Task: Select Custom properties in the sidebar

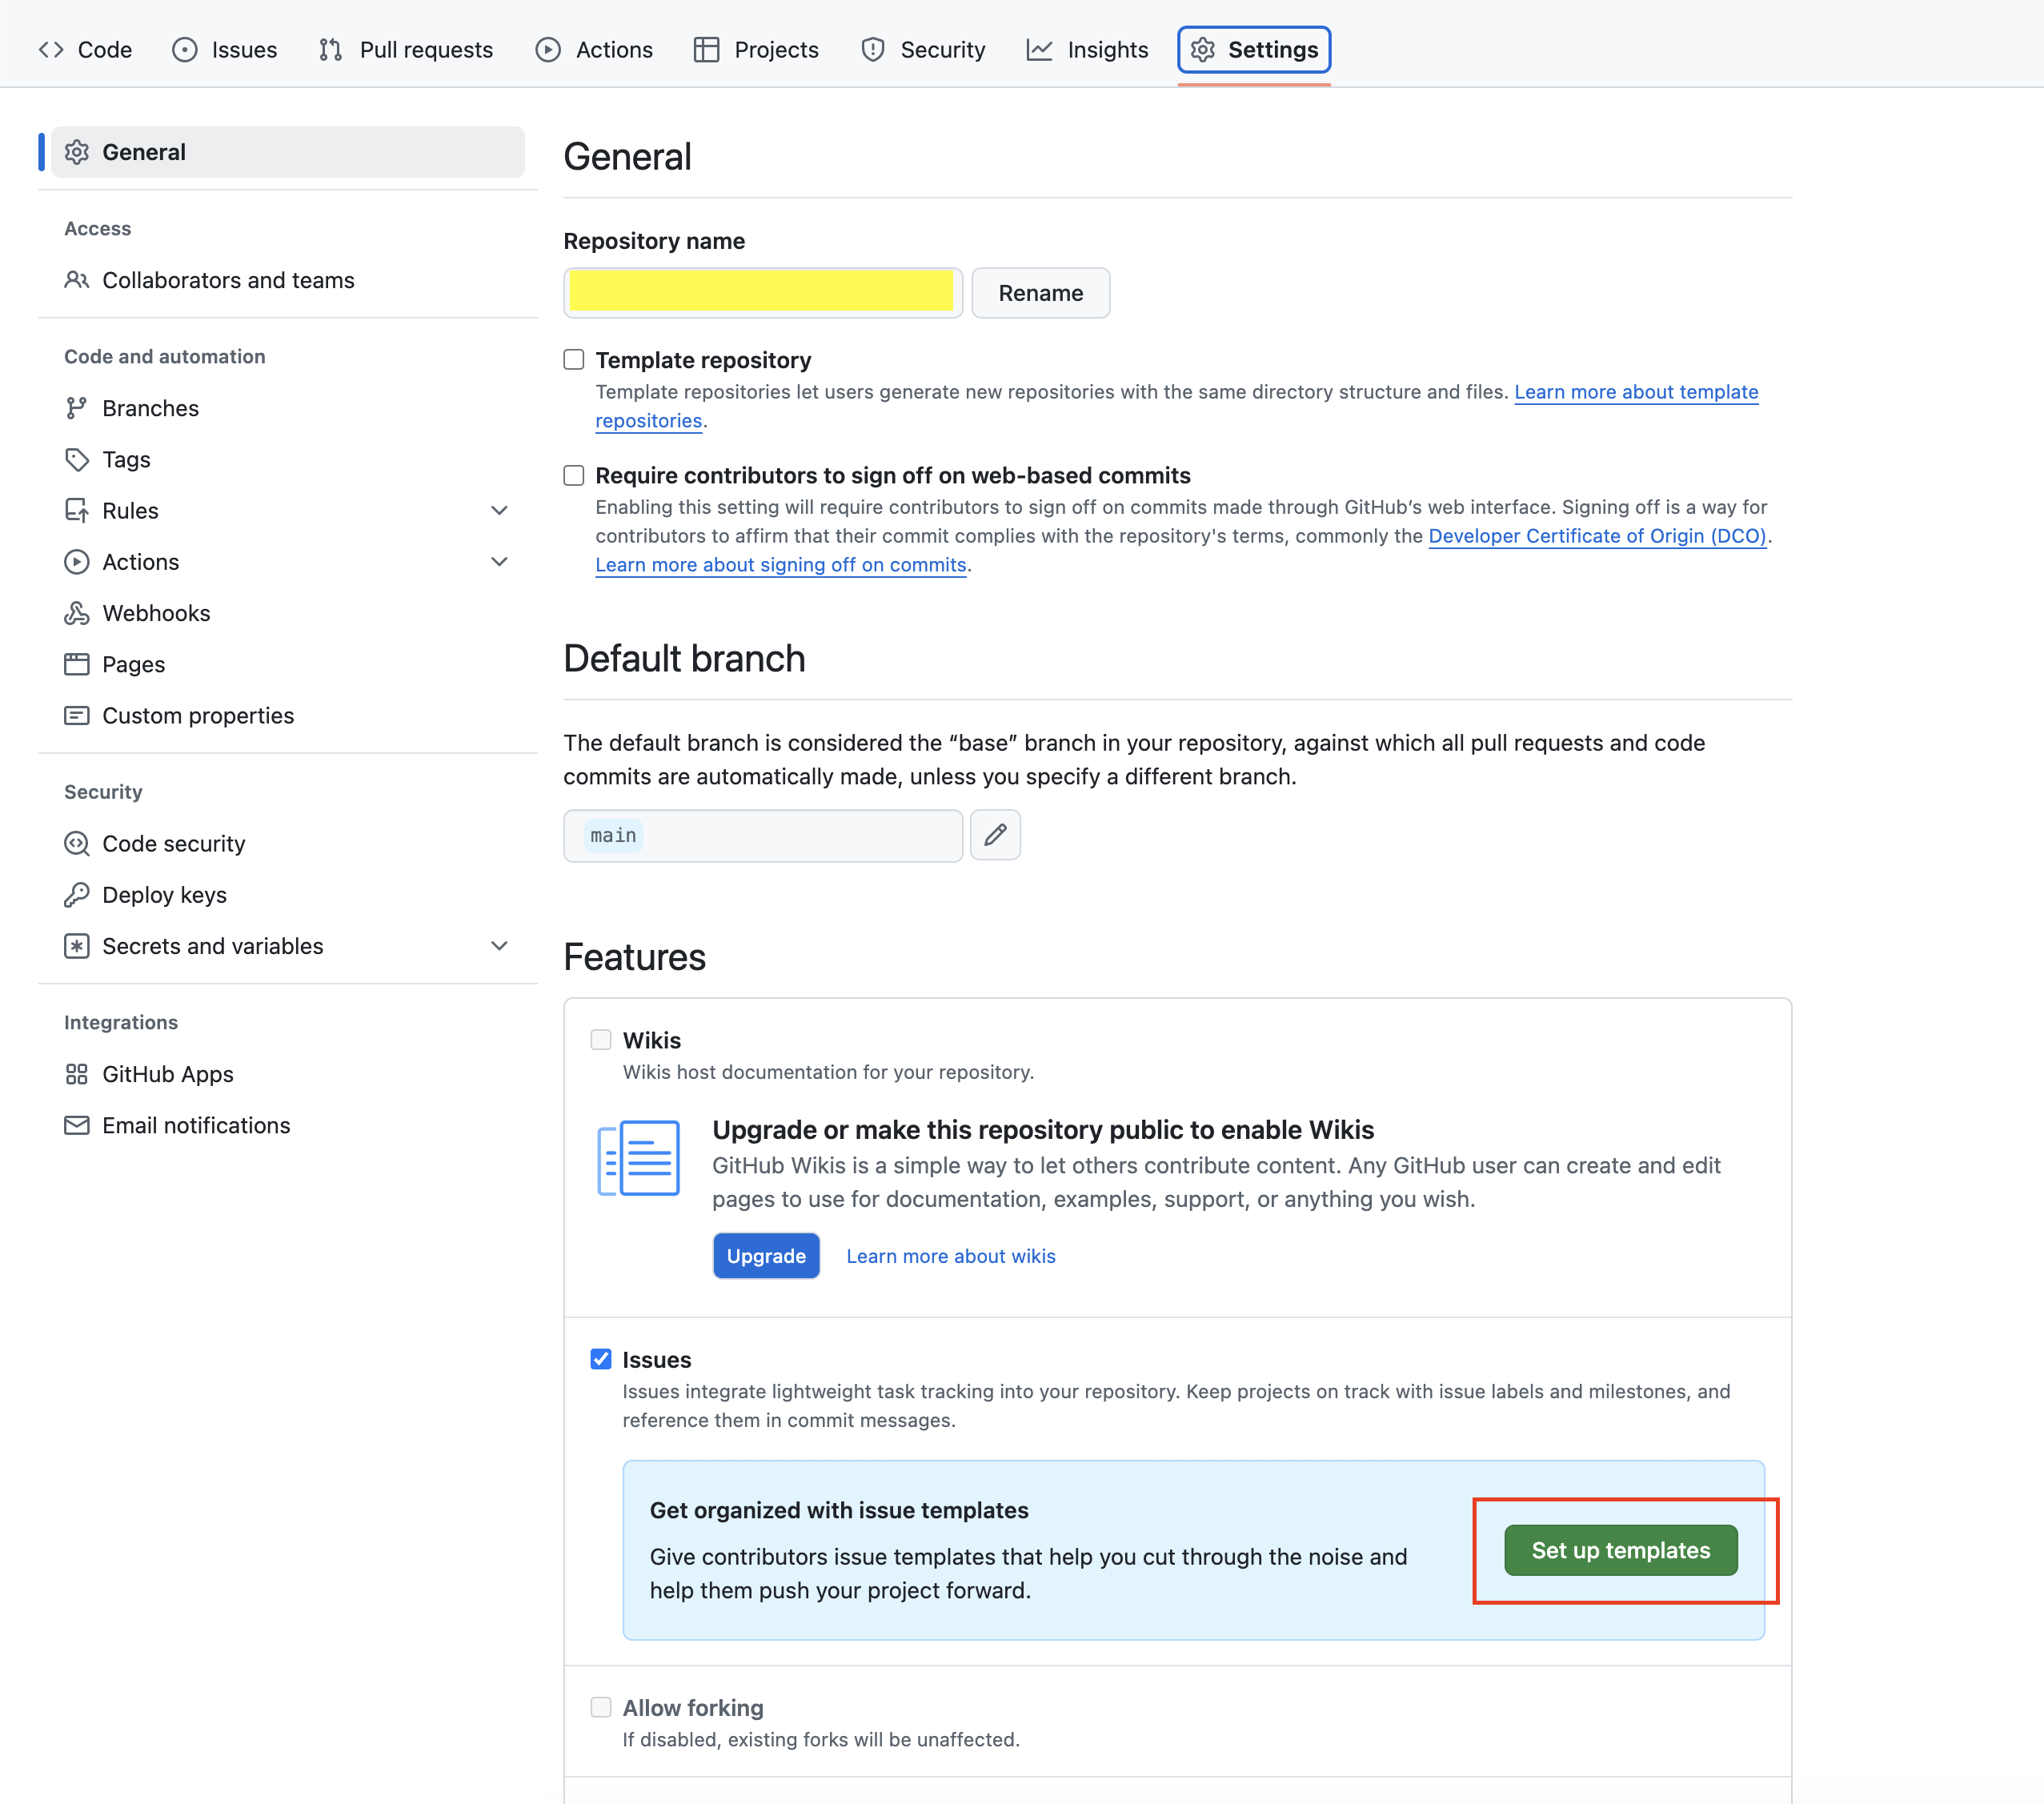Action: click(x=197, y=715)
